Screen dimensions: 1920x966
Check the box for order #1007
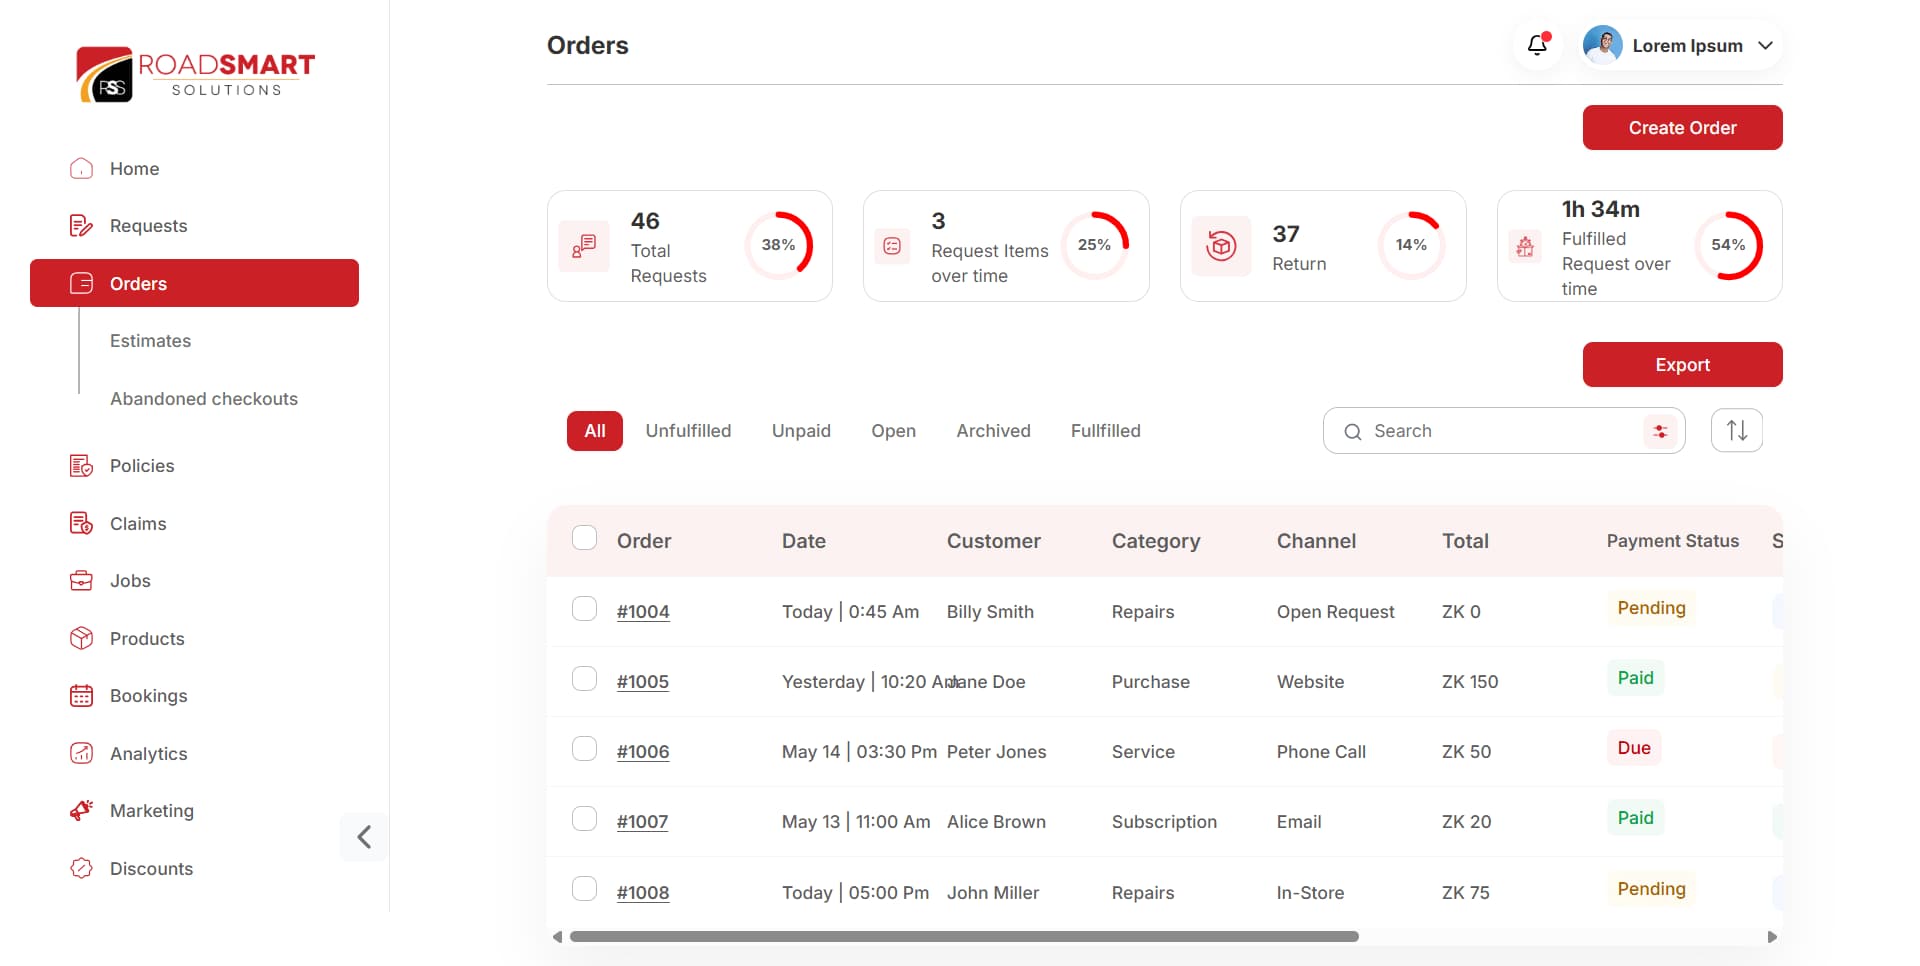585,819
